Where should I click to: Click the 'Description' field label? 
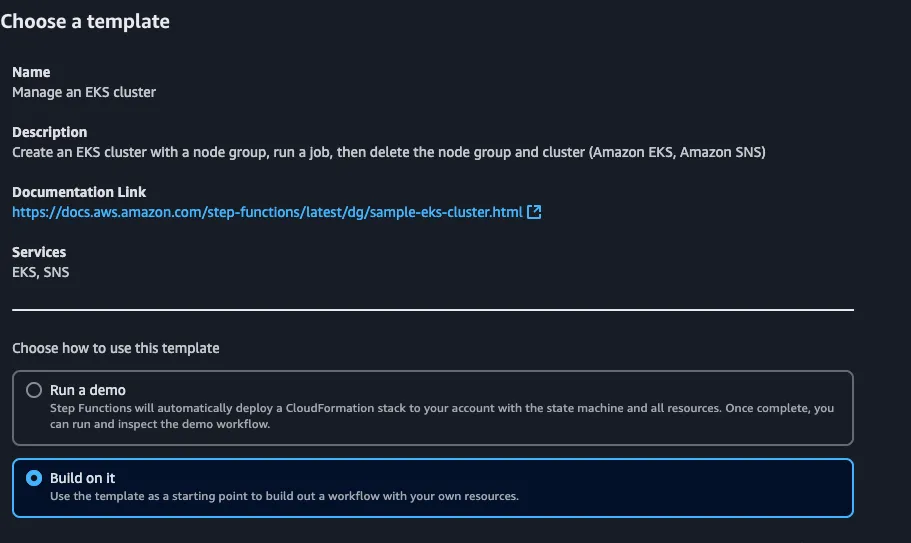tap(49, 132)
